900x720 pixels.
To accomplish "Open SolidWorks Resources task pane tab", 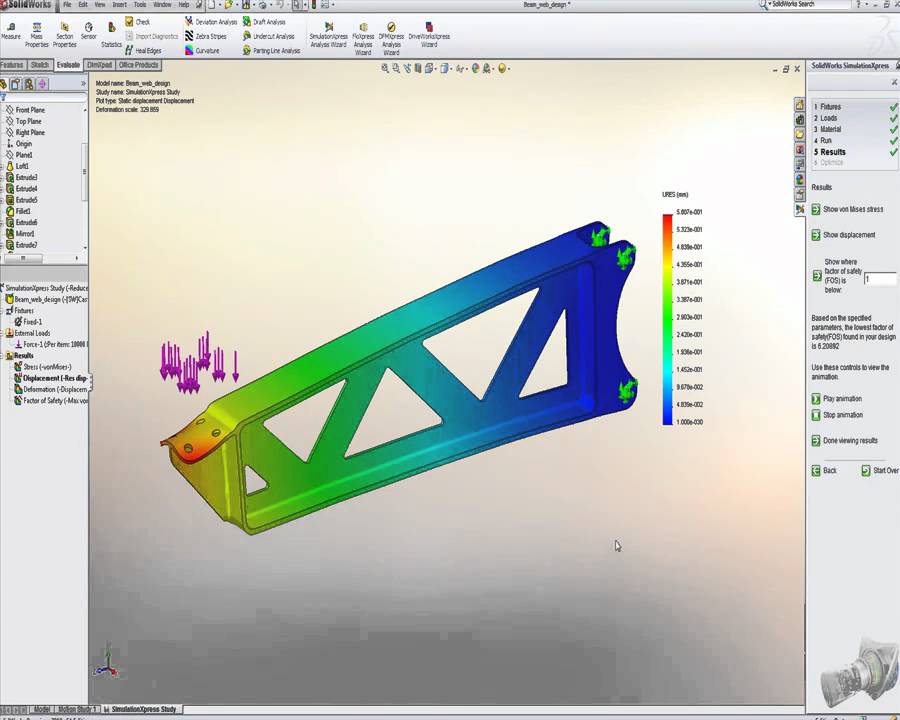I will tap(799, 104).
